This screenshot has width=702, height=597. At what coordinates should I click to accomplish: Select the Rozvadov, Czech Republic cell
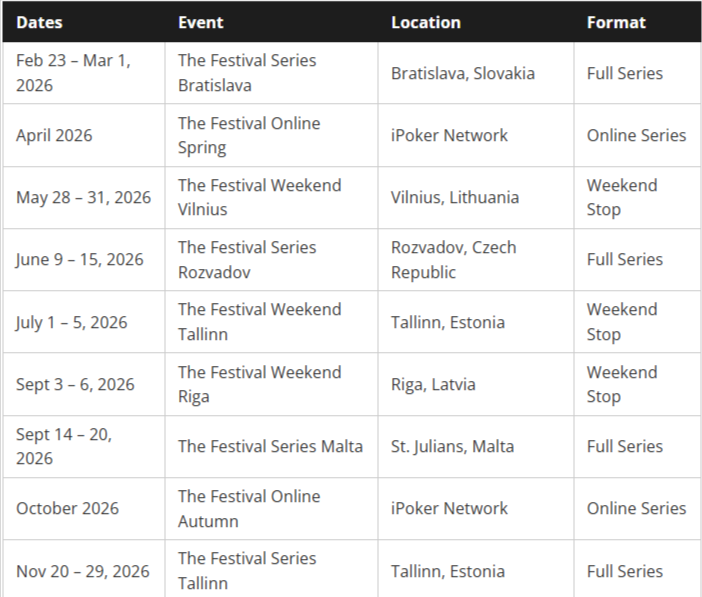click(454, 259)
